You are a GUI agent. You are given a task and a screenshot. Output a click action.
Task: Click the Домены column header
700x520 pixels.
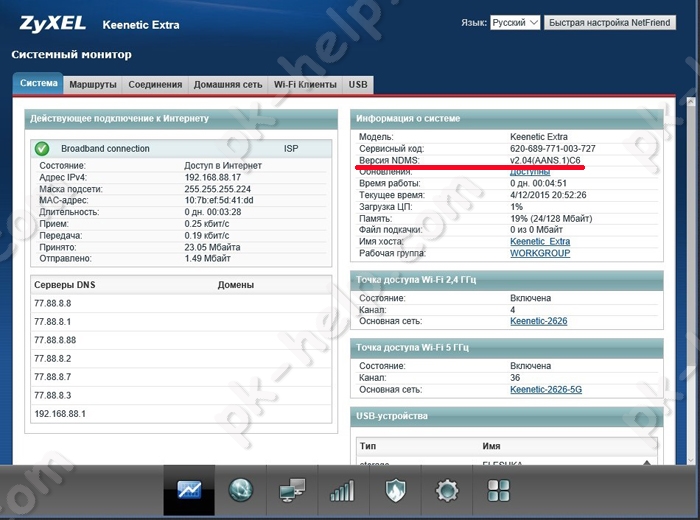[236, 285]
